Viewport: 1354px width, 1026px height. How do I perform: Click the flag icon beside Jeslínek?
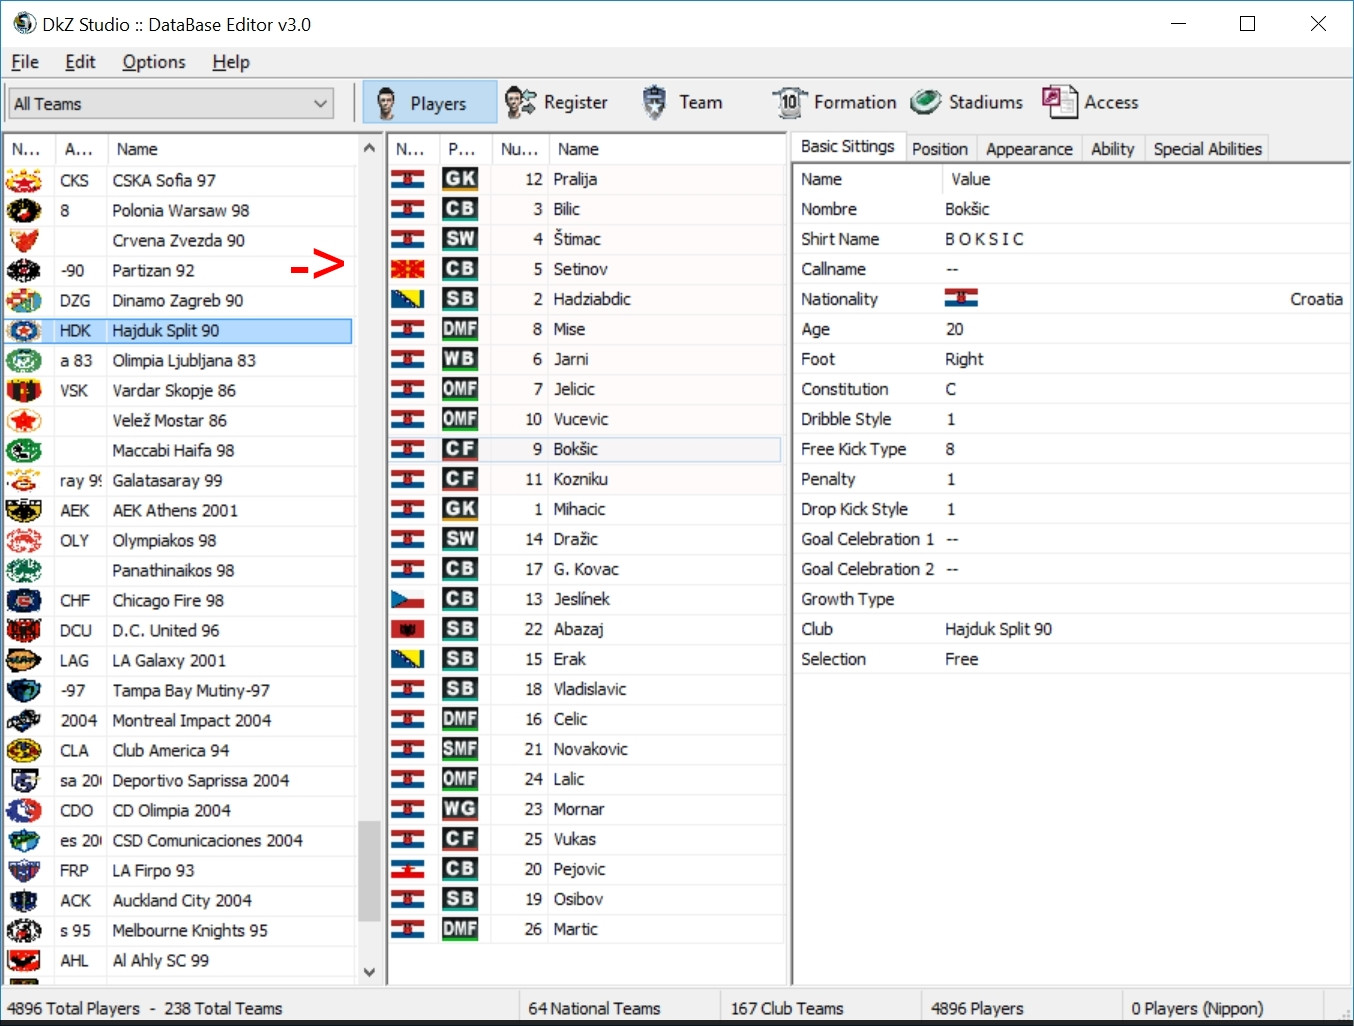point(408,599)
